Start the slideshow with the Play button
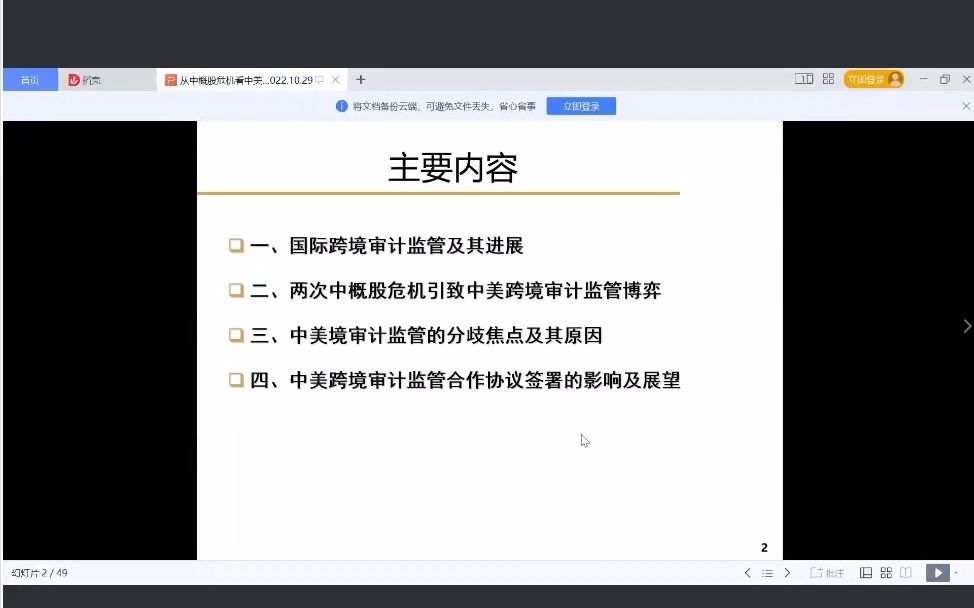 937,572
